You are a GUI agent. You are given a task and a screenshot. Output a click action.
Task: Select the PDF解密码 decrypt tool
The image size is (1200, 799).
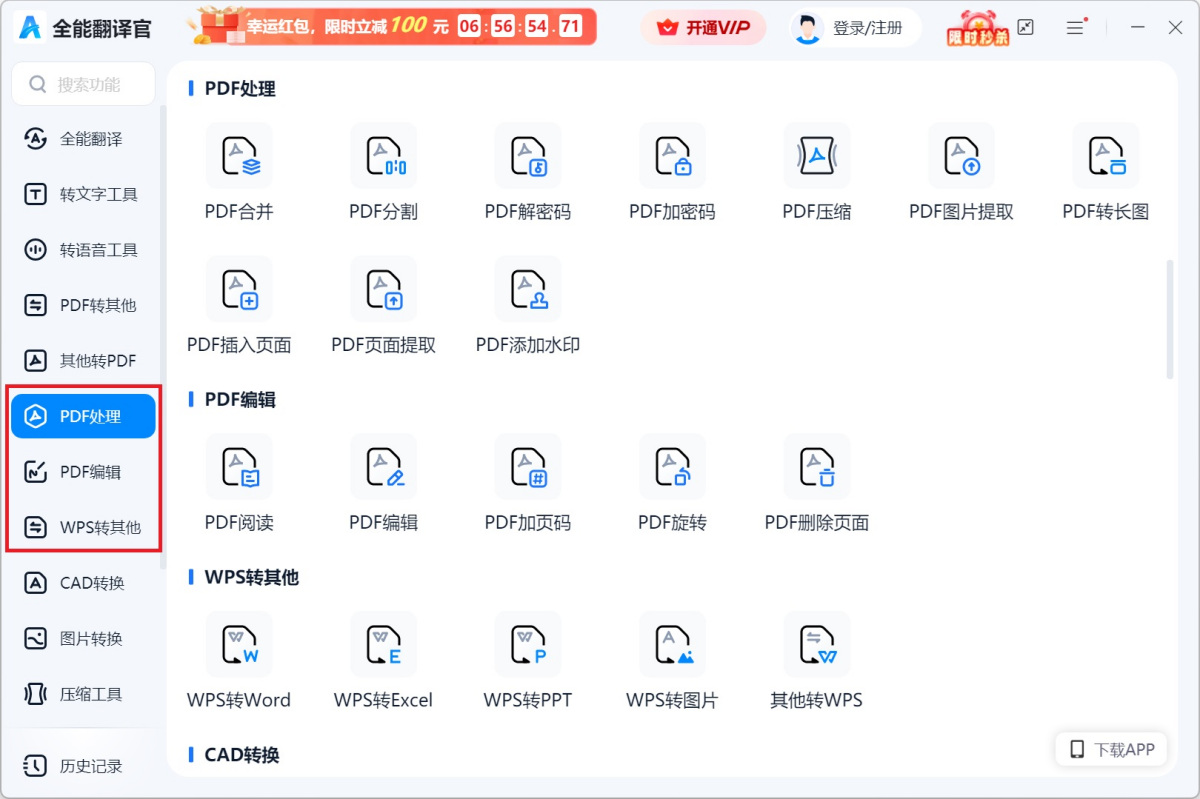point(527,170)
